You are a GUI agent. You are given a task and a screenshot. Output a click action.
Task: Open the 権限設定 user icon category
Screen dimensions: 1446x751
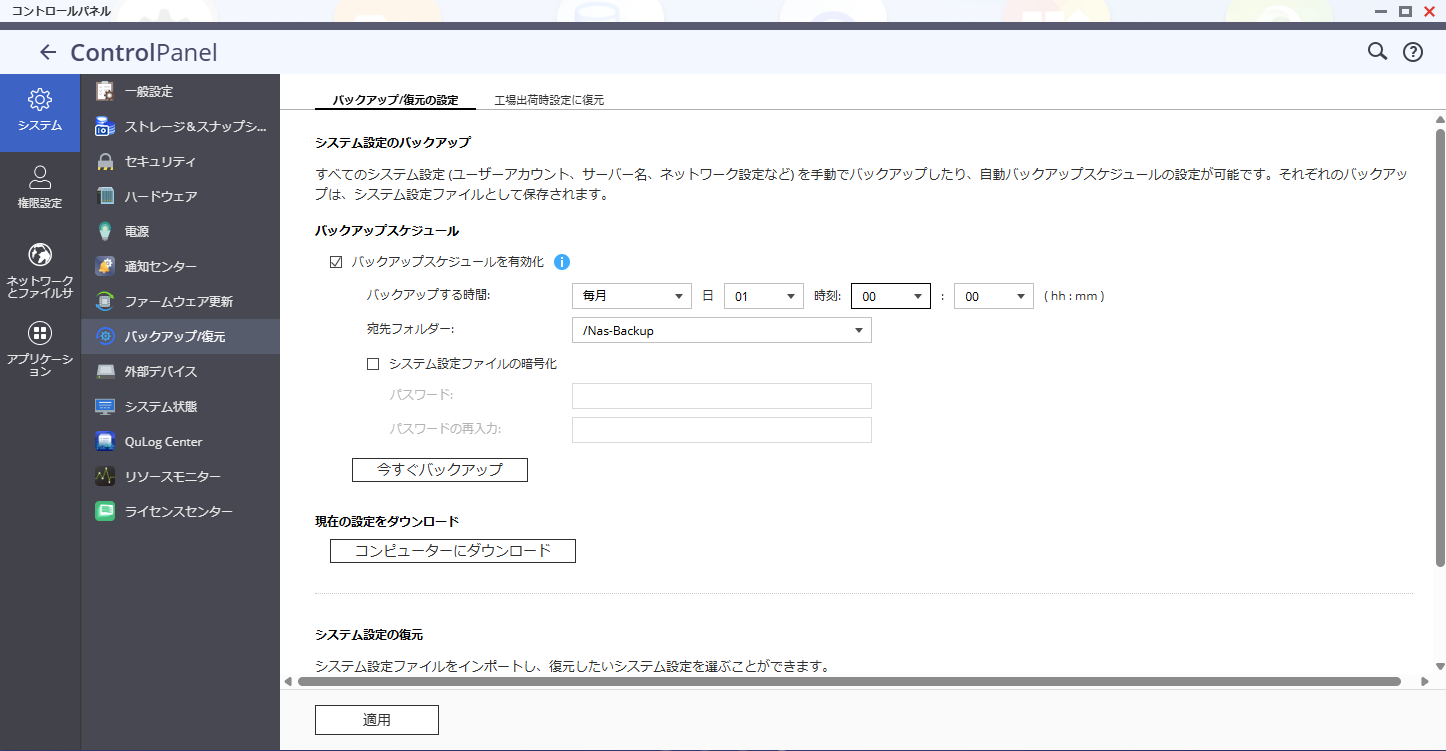point(40,187)
